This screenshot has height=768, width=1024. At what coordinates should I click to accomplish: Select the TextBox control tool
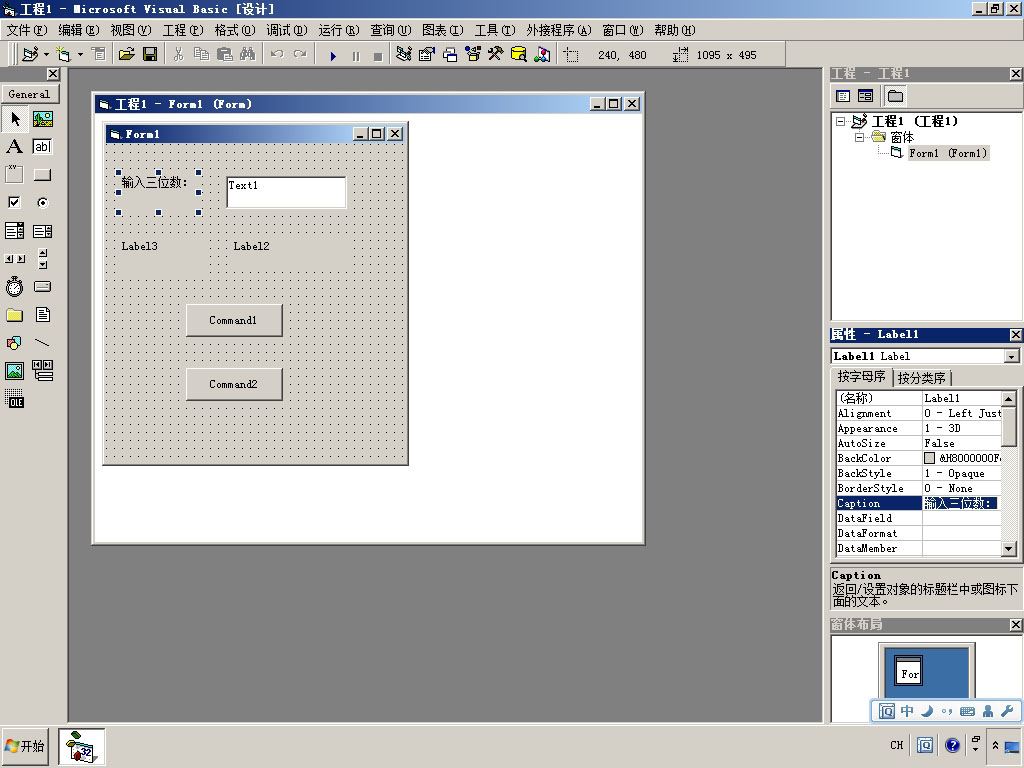click(x=42, y=146)
